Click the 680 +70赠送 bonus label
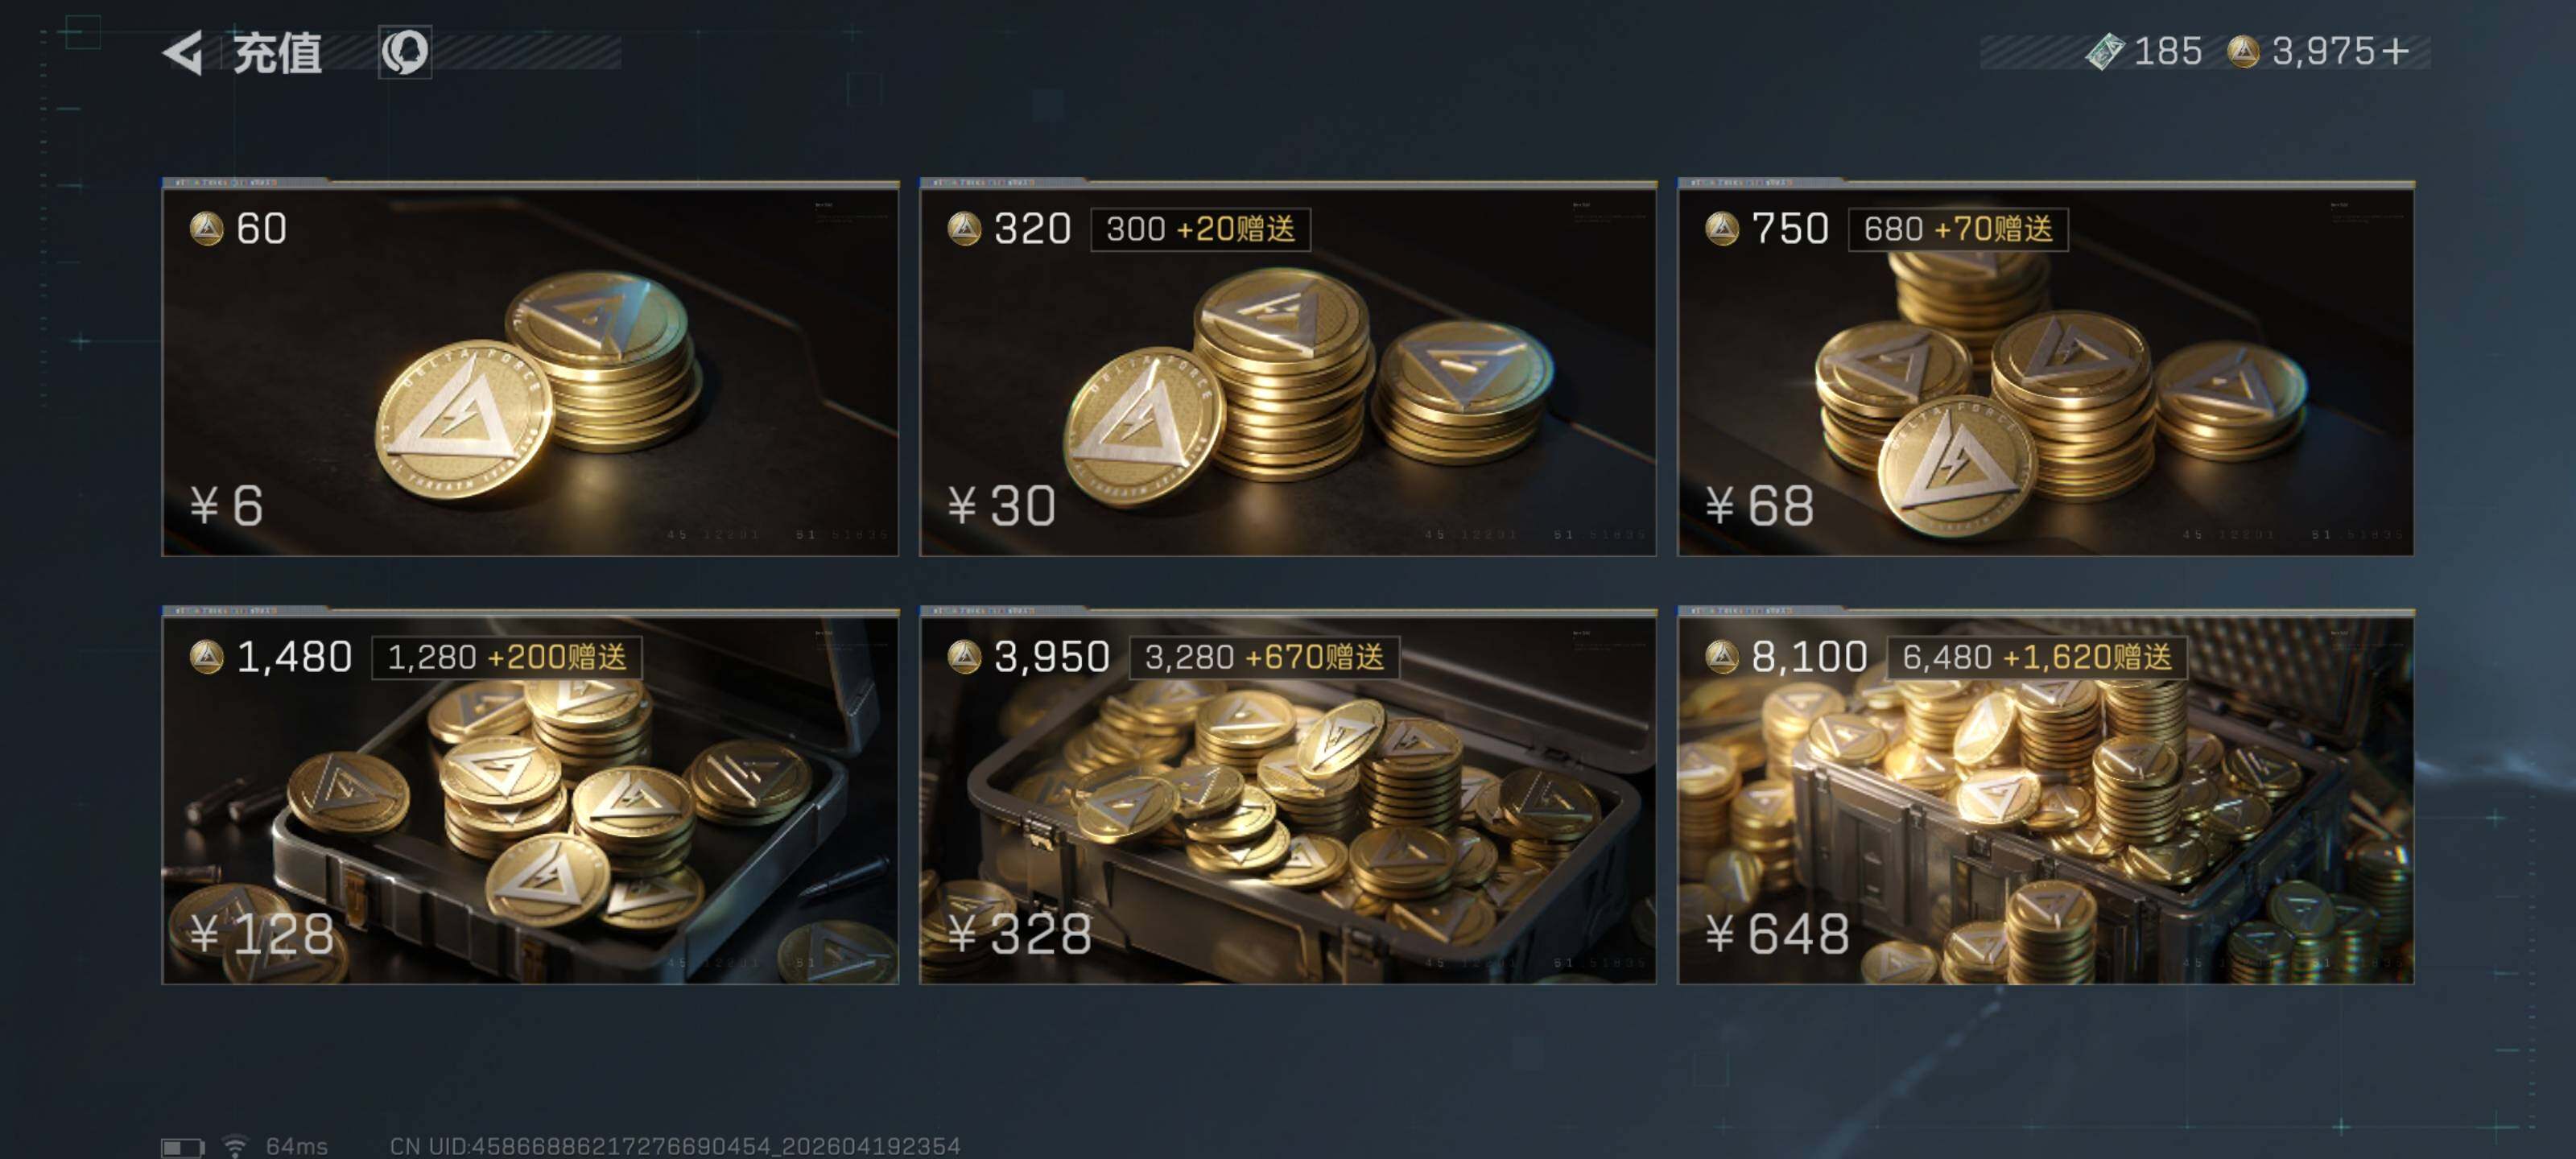 tap(1958, 229)
